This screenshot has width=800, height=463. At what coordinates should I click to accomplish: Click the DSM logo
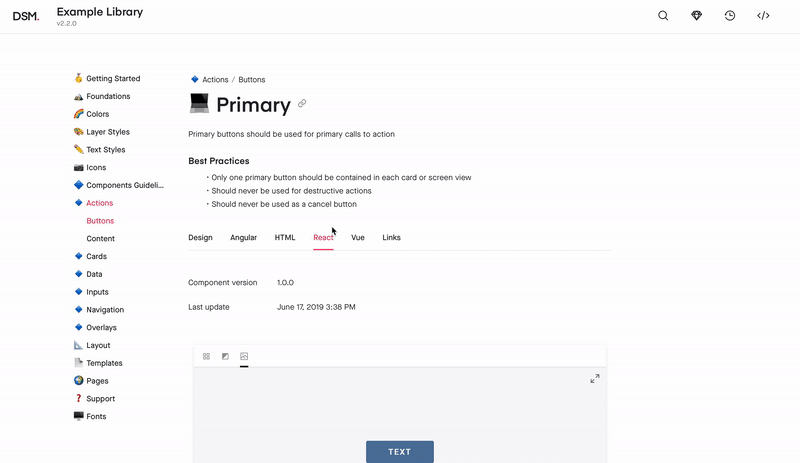coord(26,16)
